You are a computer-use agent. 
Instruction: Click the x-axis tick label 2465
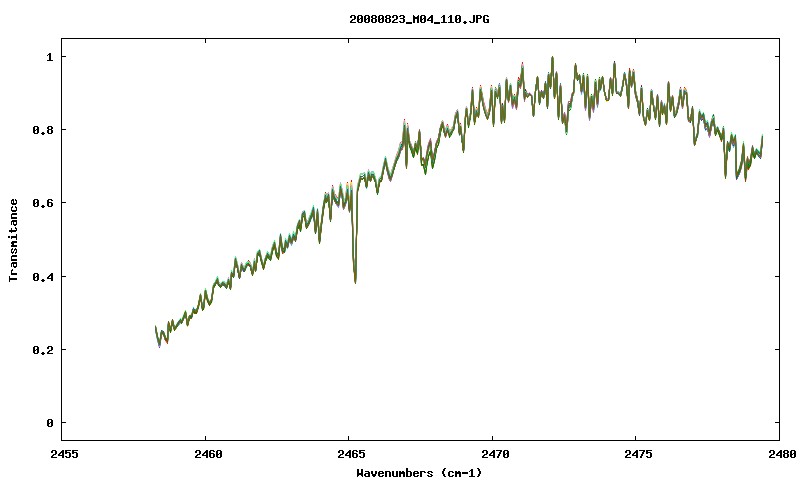point(352,454)
